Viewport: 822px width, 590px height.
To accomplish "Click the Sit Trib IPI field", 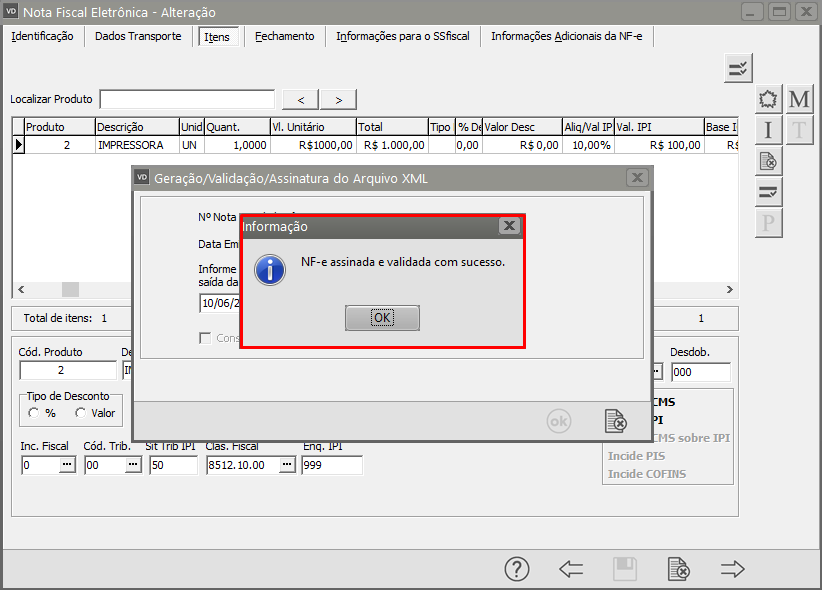I will 174,465.
